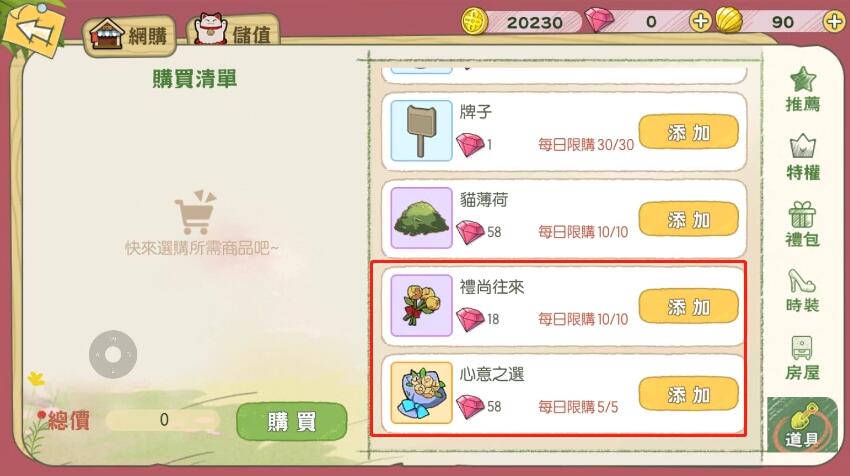Click the 貓薄荷 catnip item thumbnail
This screenshot has height=476, width=850.
(422, 218)
